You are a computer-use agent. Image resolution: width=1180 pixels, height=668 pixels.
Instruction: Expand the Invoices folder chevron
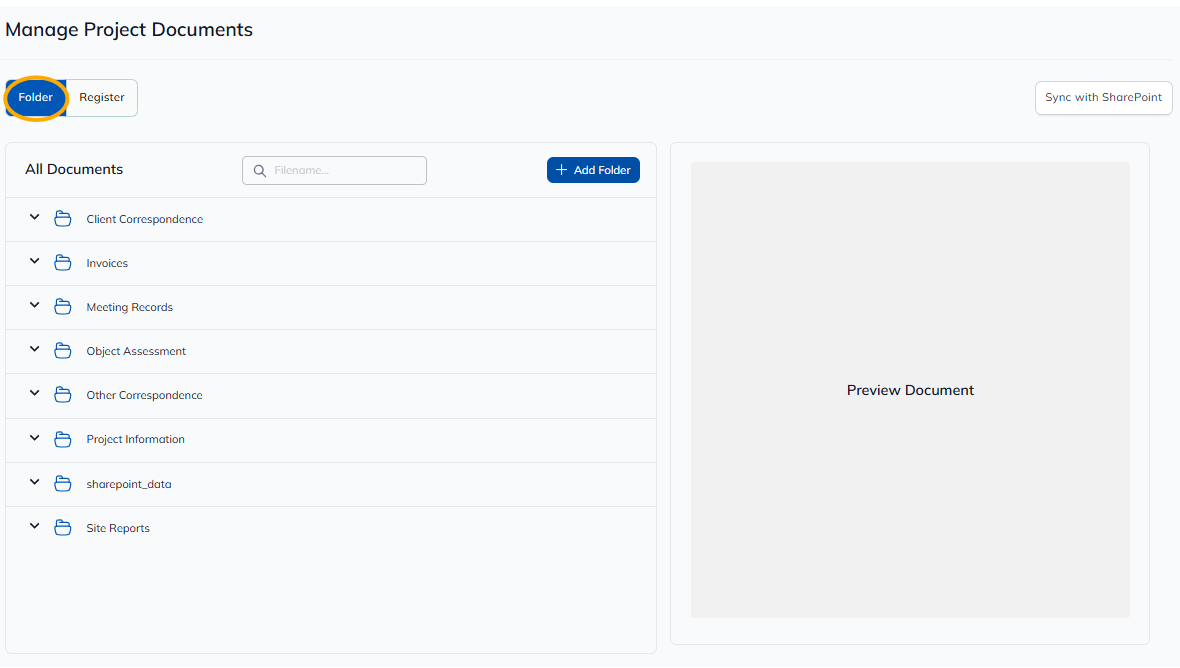34,261
